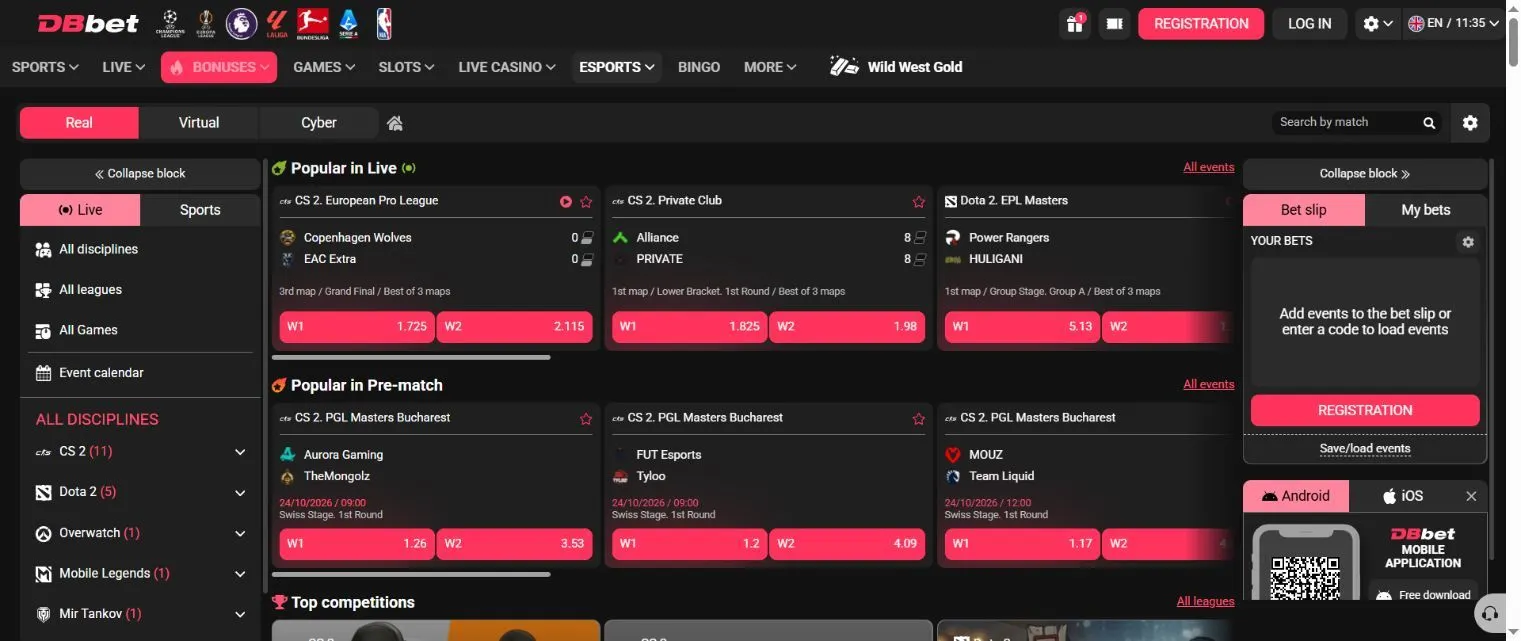Favorite the CS 2. Private Club match
1521x641 pixels.
pyautogui.click(x=919, y=202)
